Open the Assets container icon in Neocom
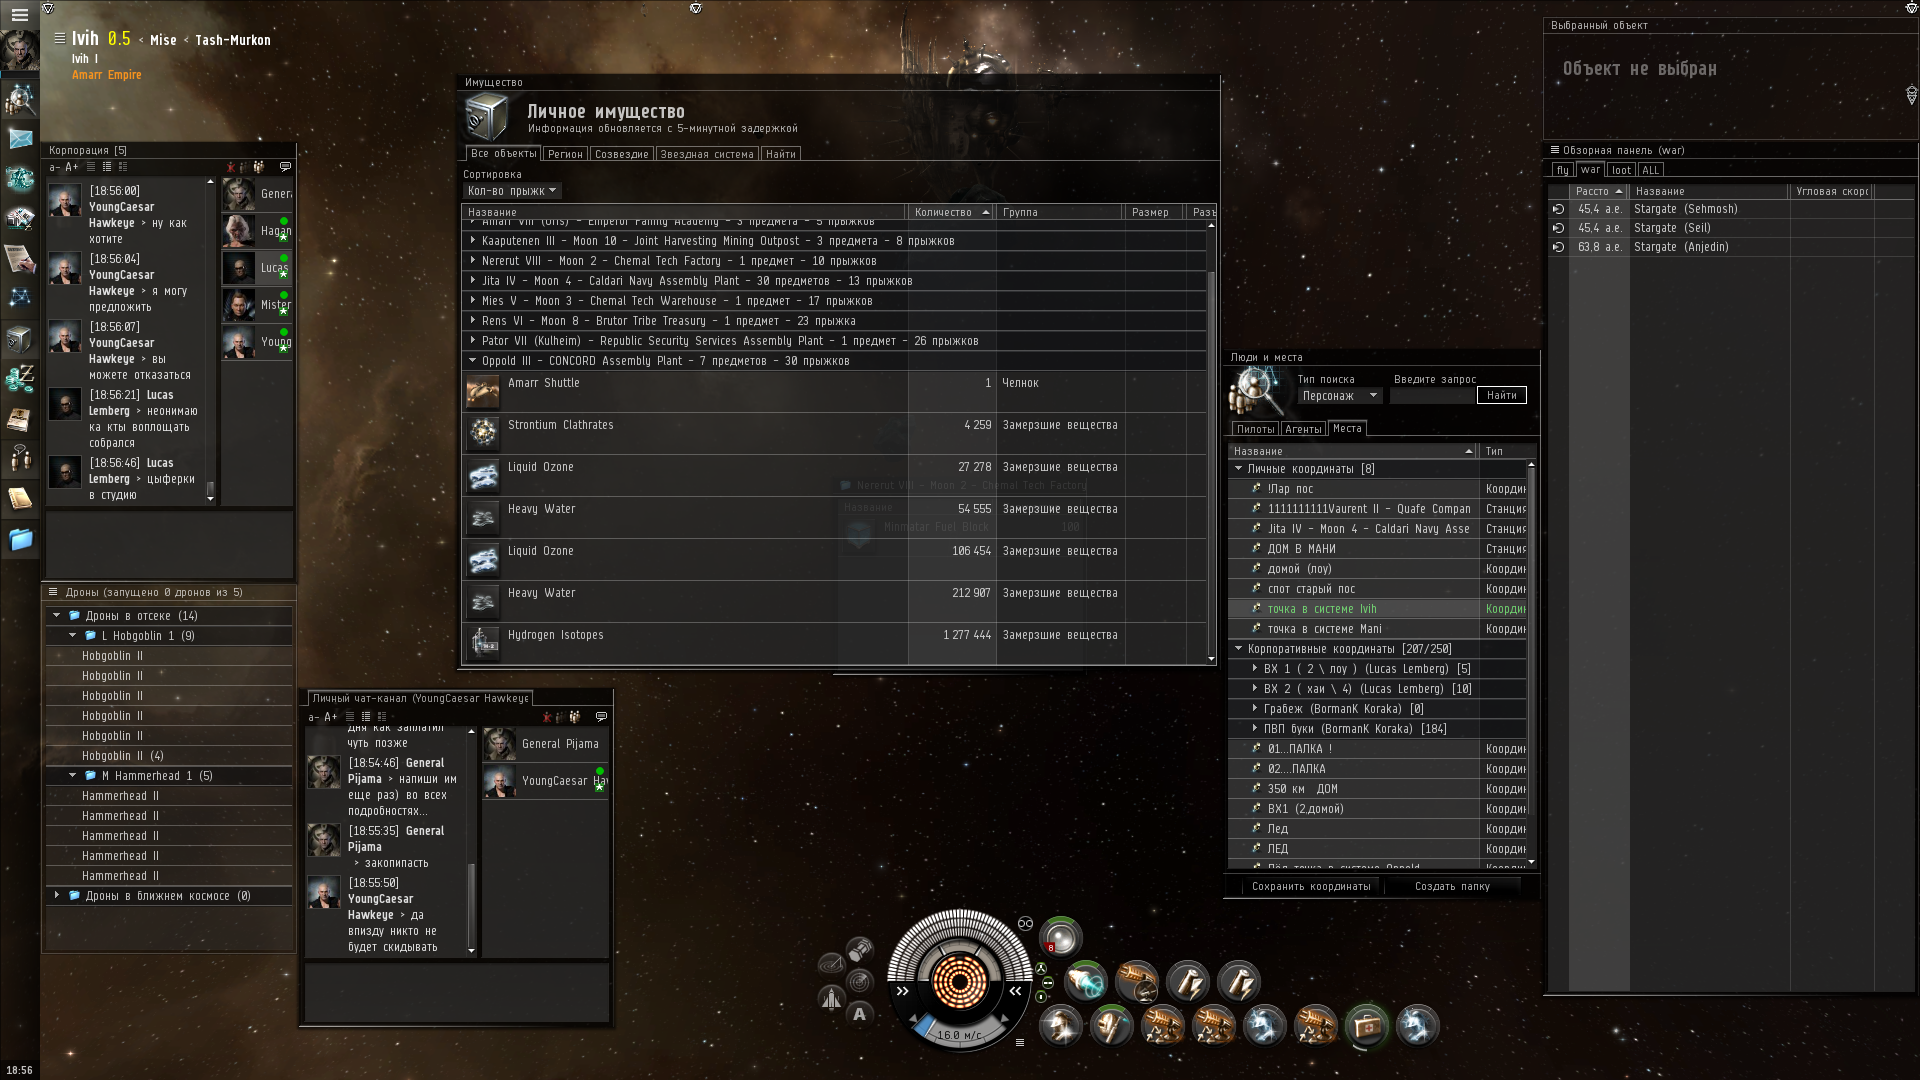This screenshot has width=1920, height=1080. coord(20,339)
